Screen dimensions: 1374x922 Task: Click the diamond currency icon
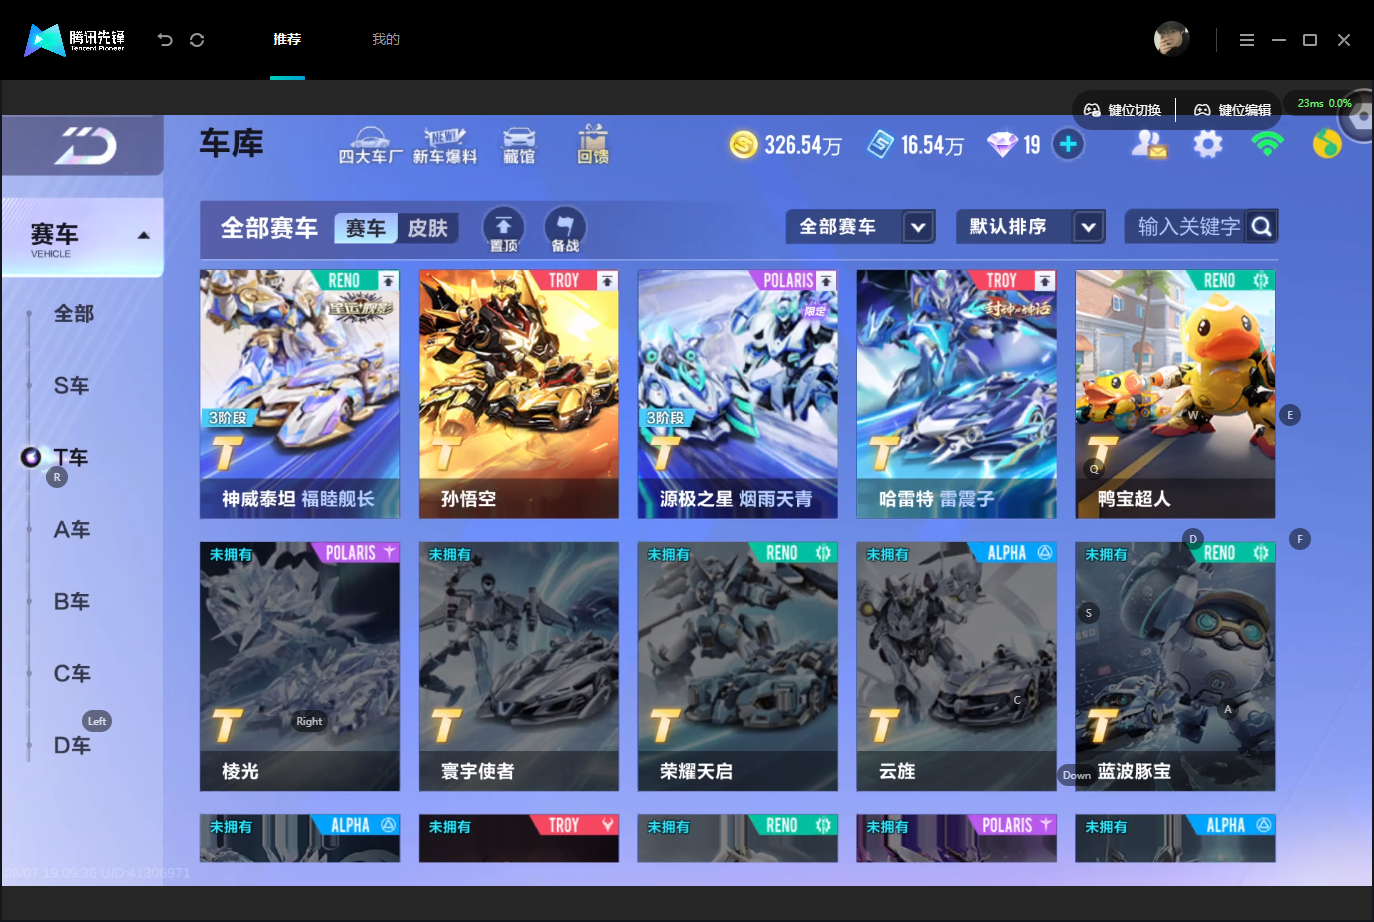coord(1002,145)
